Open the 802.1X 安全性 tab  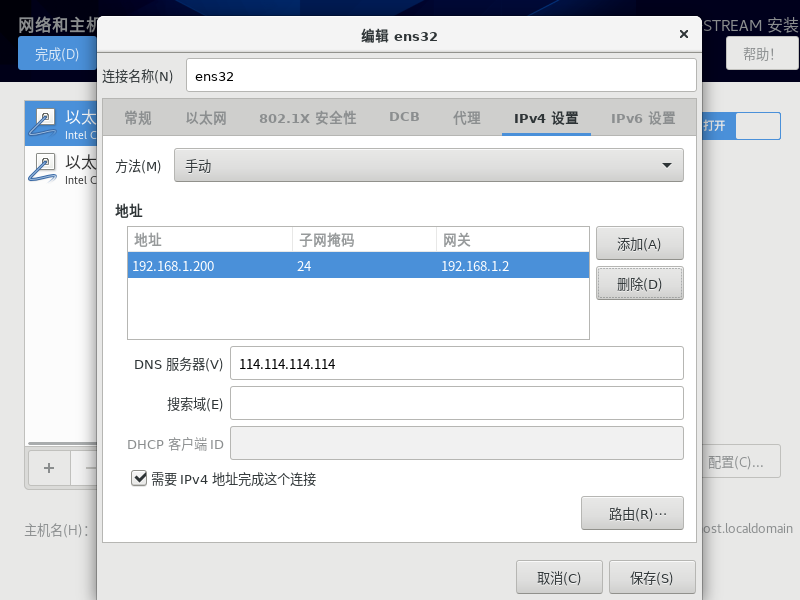[x=307, y=118]
